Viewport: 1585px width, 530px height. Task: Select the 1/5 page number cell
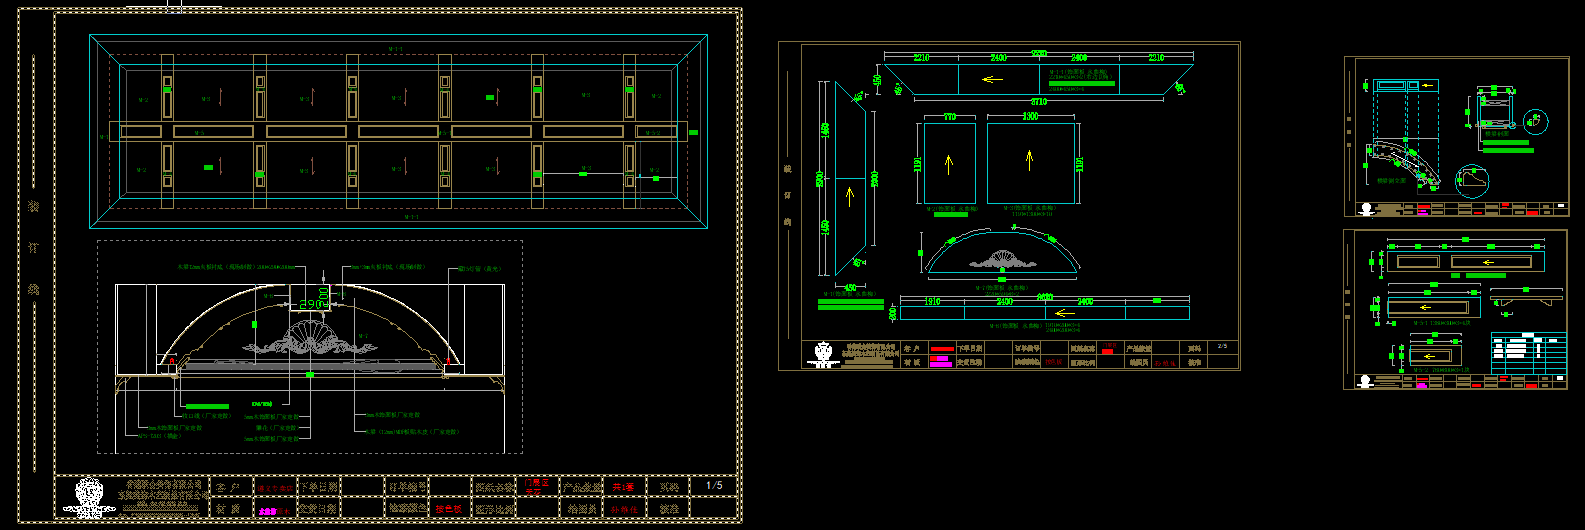[x=714, y=486]
